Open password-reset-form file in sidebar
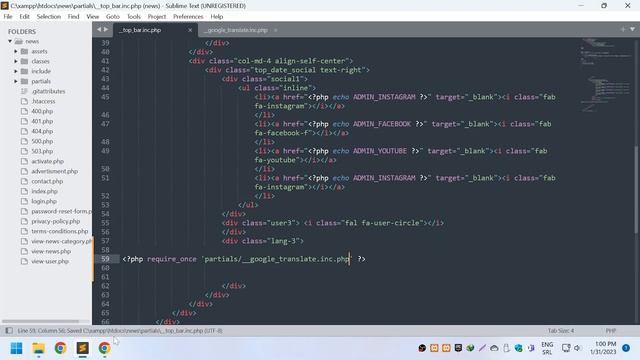The width and height of the screenshot is (640, 360). tap(61, 211)
